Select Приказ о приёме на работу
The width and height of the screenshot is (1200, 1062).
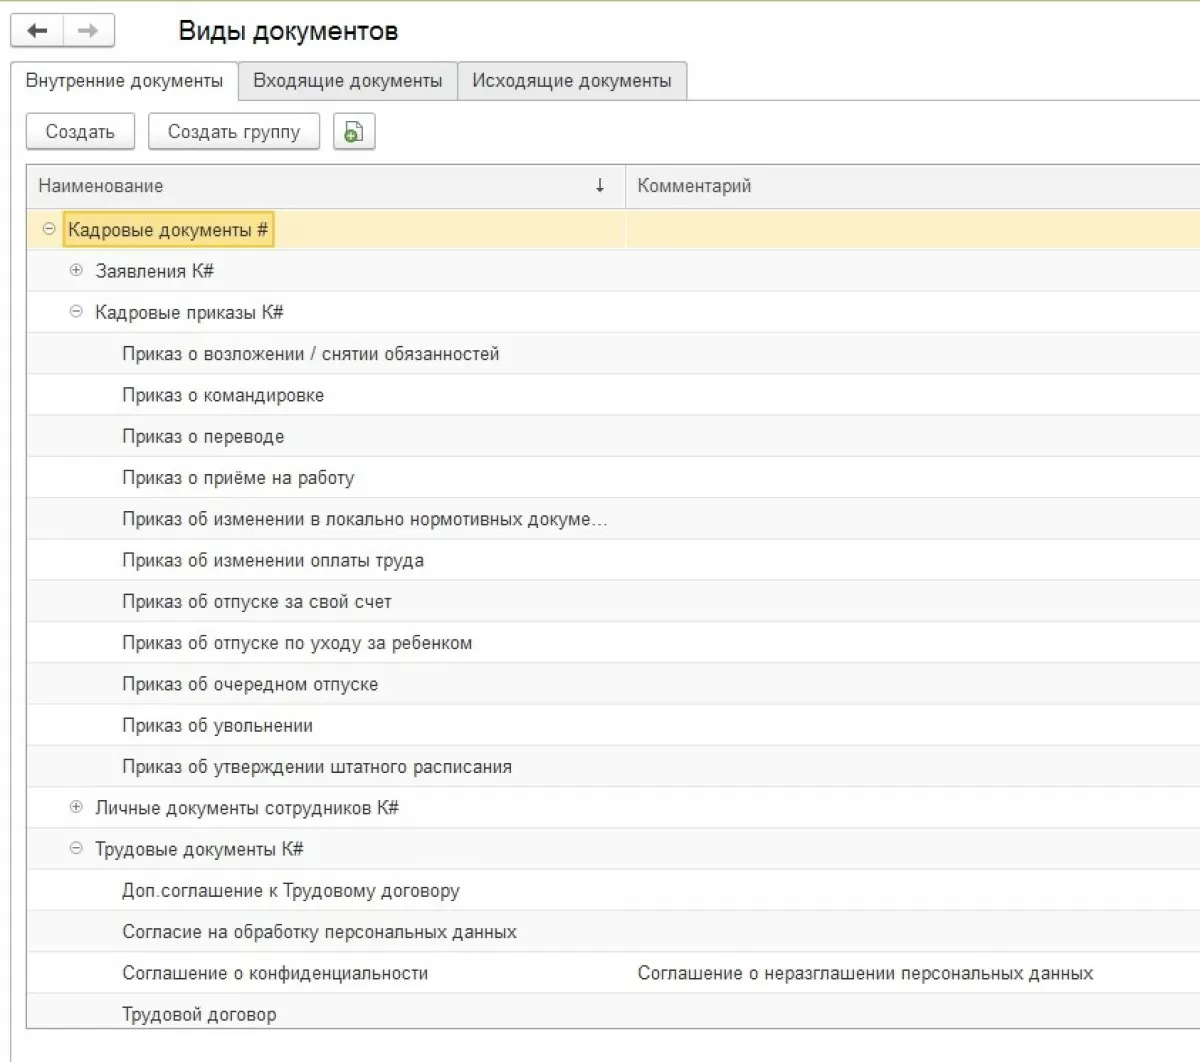point(238,478)
